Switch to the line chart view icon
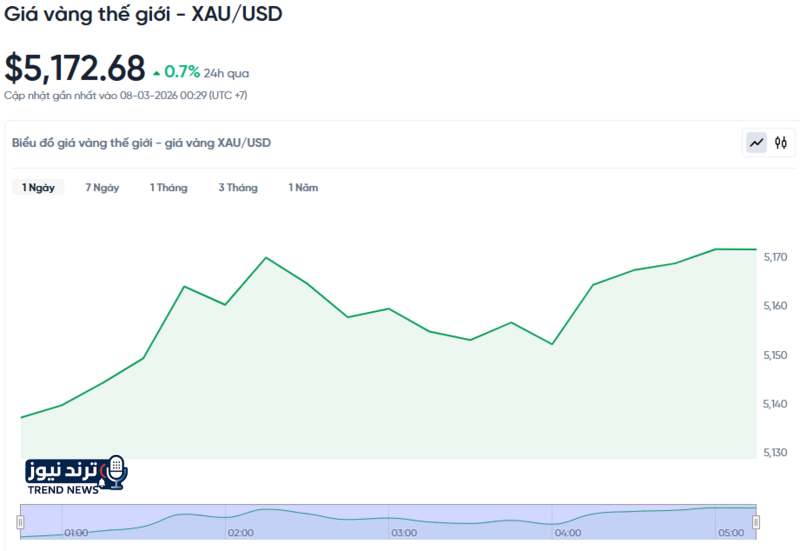Screen dimensions: 800x551 coord(756,143)
